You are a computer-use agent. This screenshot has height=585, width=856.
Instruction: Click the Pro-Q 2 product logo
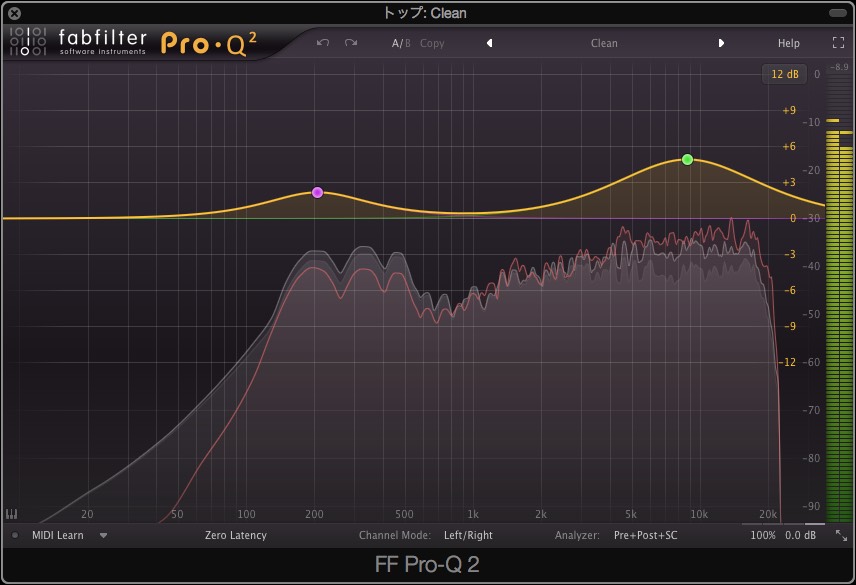click(209, 44)
